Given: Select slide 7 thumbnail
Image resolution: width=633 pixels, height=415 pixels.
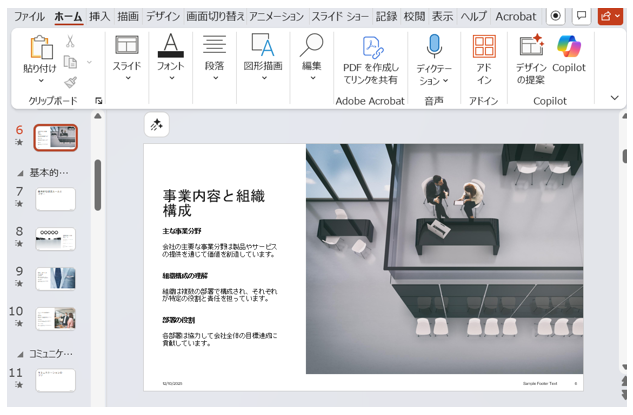Looking at the screenshot, I should [56, 199].
